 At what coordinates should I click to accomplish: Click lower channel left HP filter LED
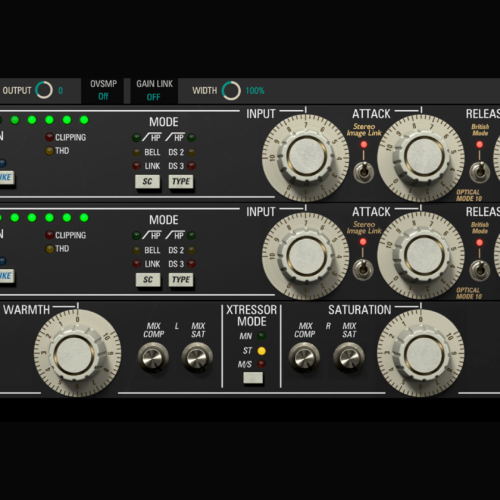[136, 235]
